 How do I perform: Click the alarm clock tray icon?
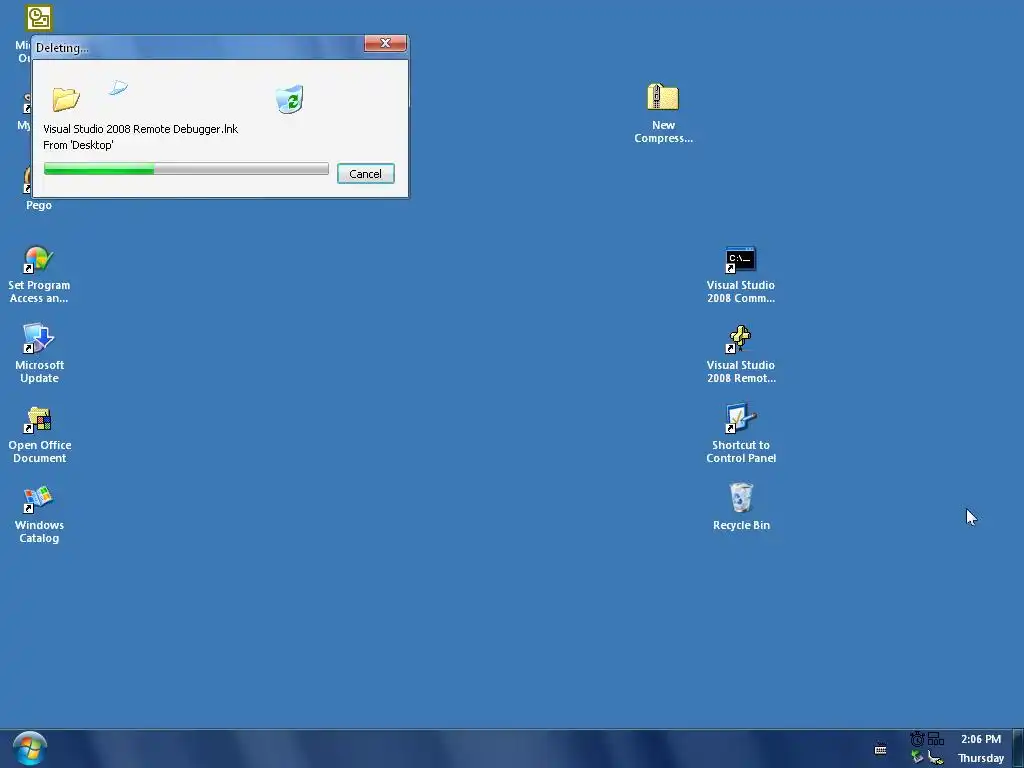(x=917, y=739)
